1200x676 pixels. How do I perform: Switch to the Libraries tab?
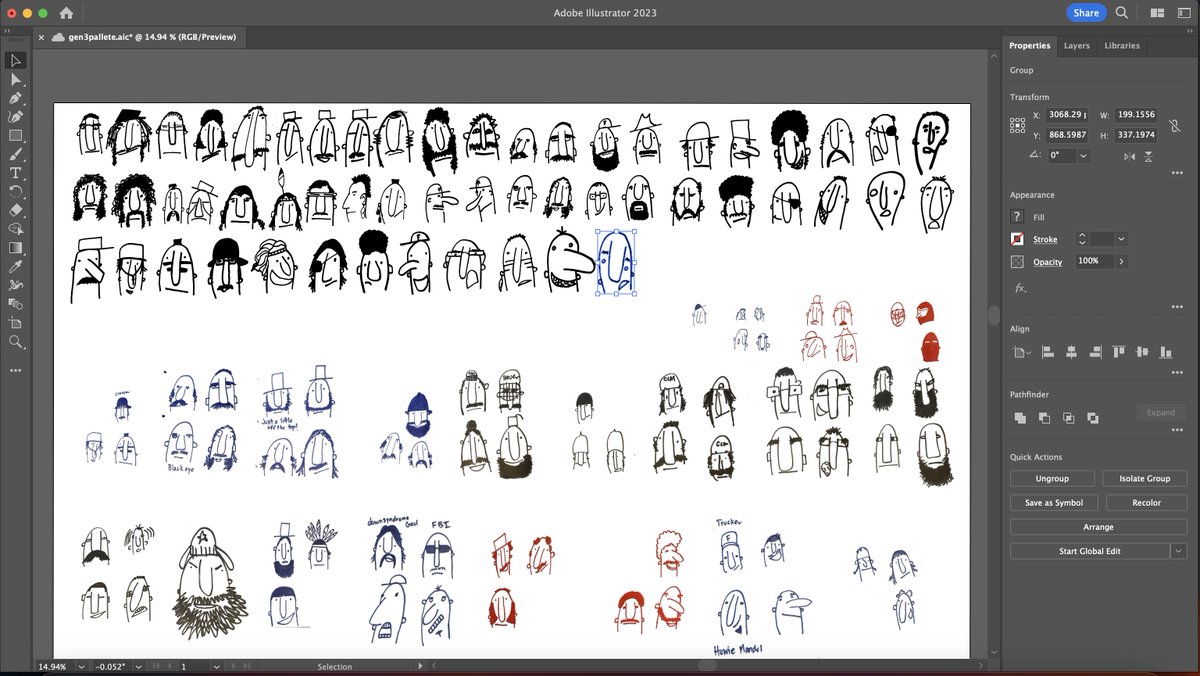coord(1122,46)
